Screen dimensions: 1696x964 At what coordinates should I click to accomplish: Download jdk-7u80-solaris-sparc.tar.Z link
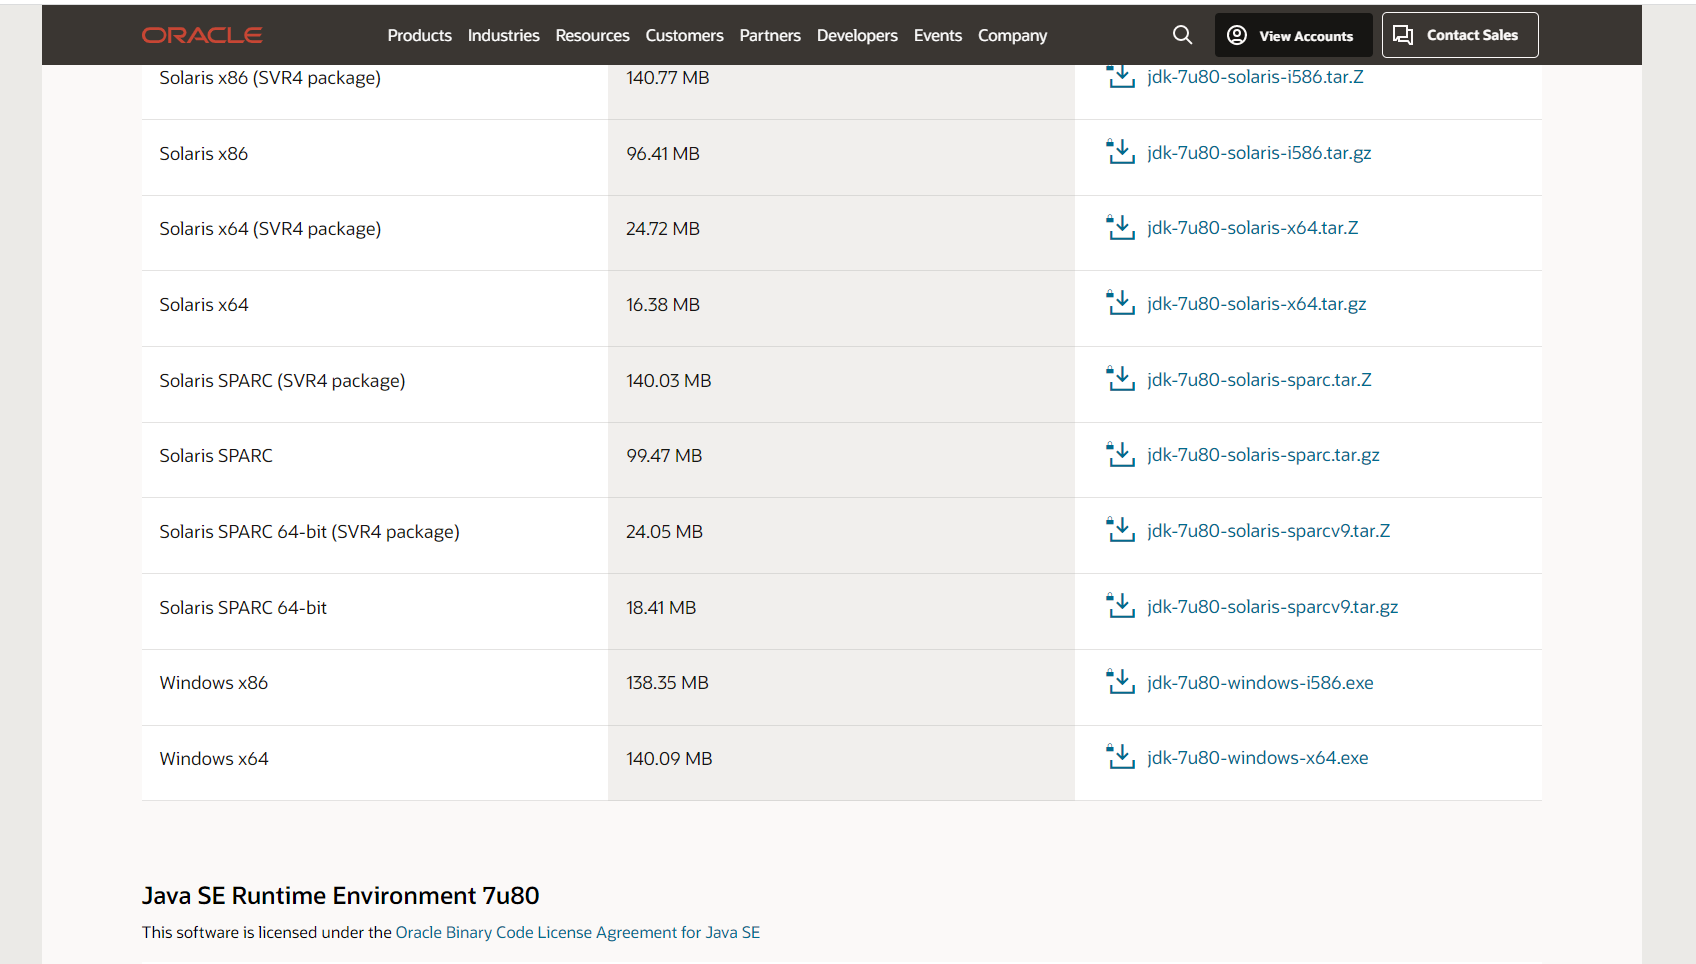(1259, 380)
